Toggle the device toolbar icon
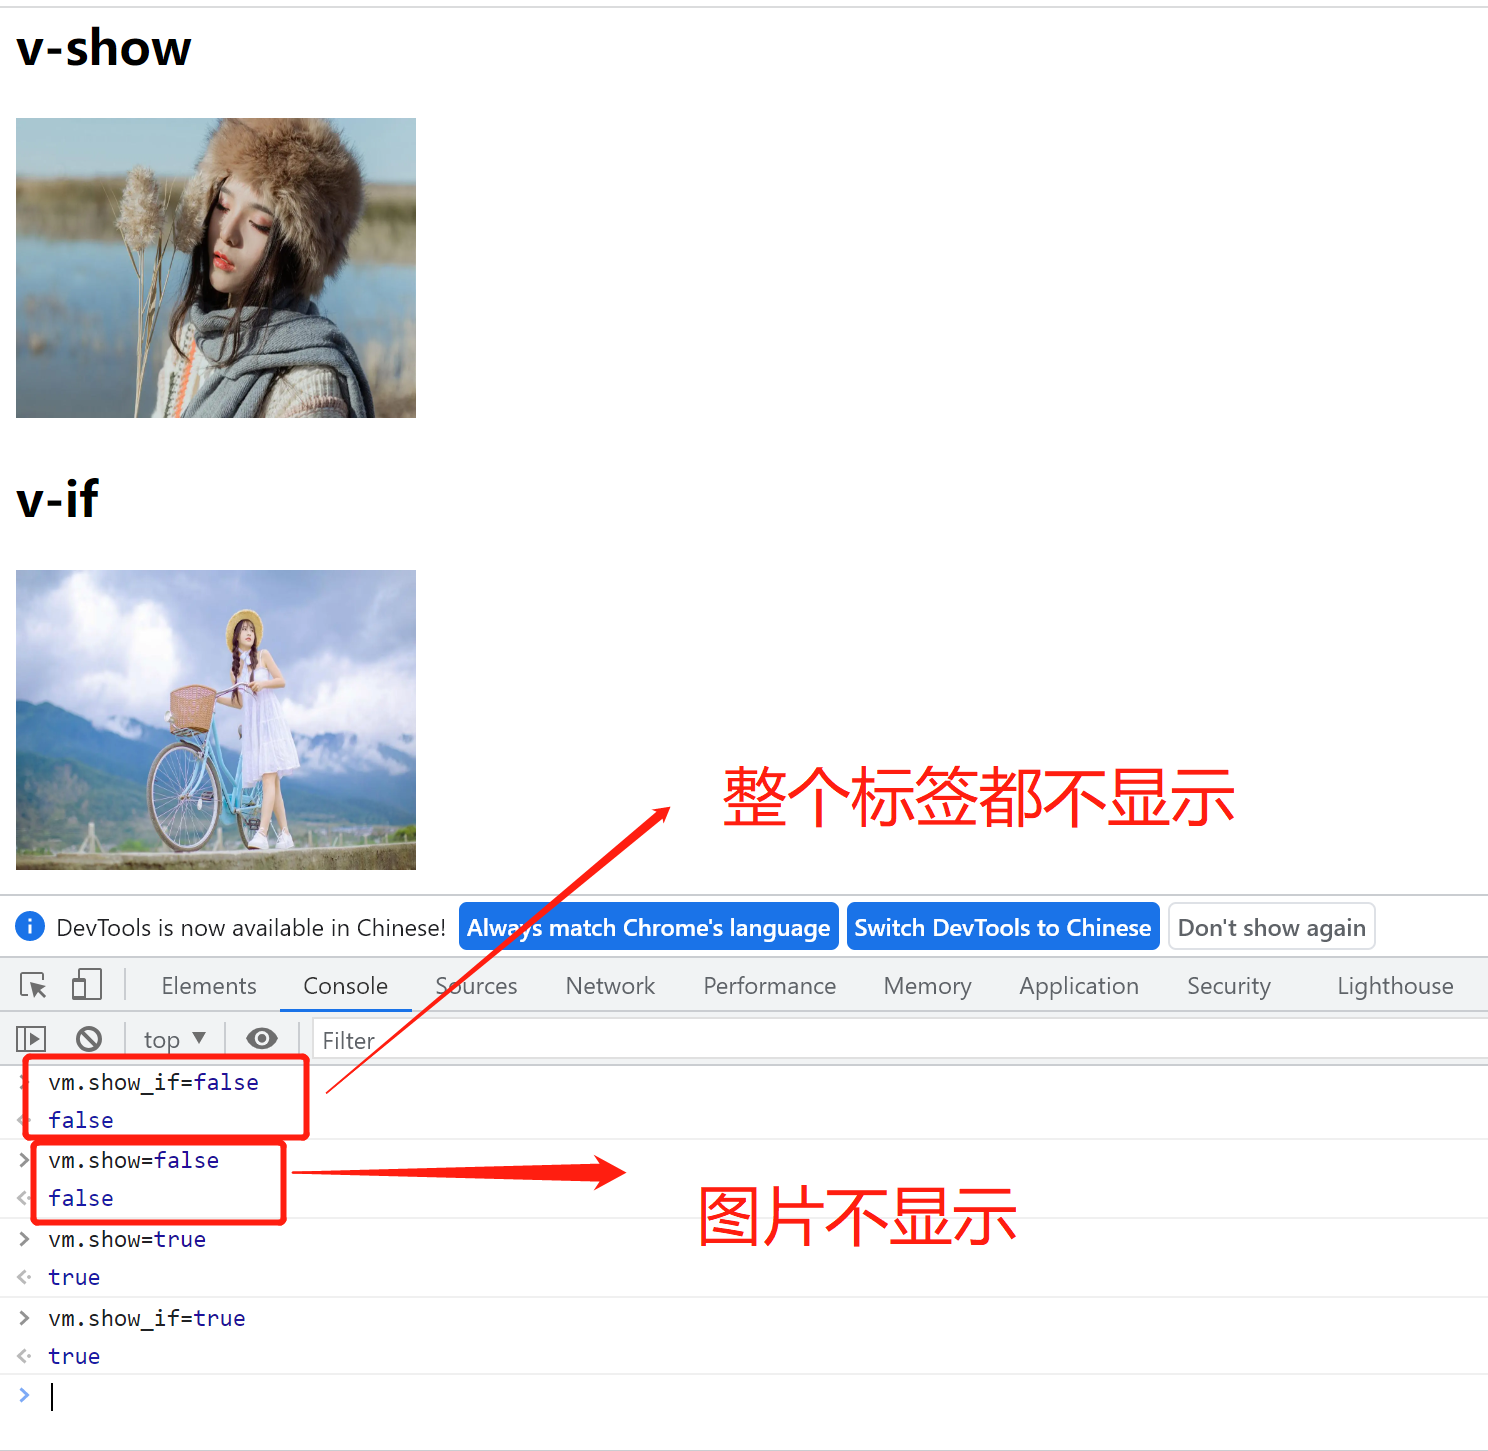The image size is (1488, 1451). coord(87,985)
